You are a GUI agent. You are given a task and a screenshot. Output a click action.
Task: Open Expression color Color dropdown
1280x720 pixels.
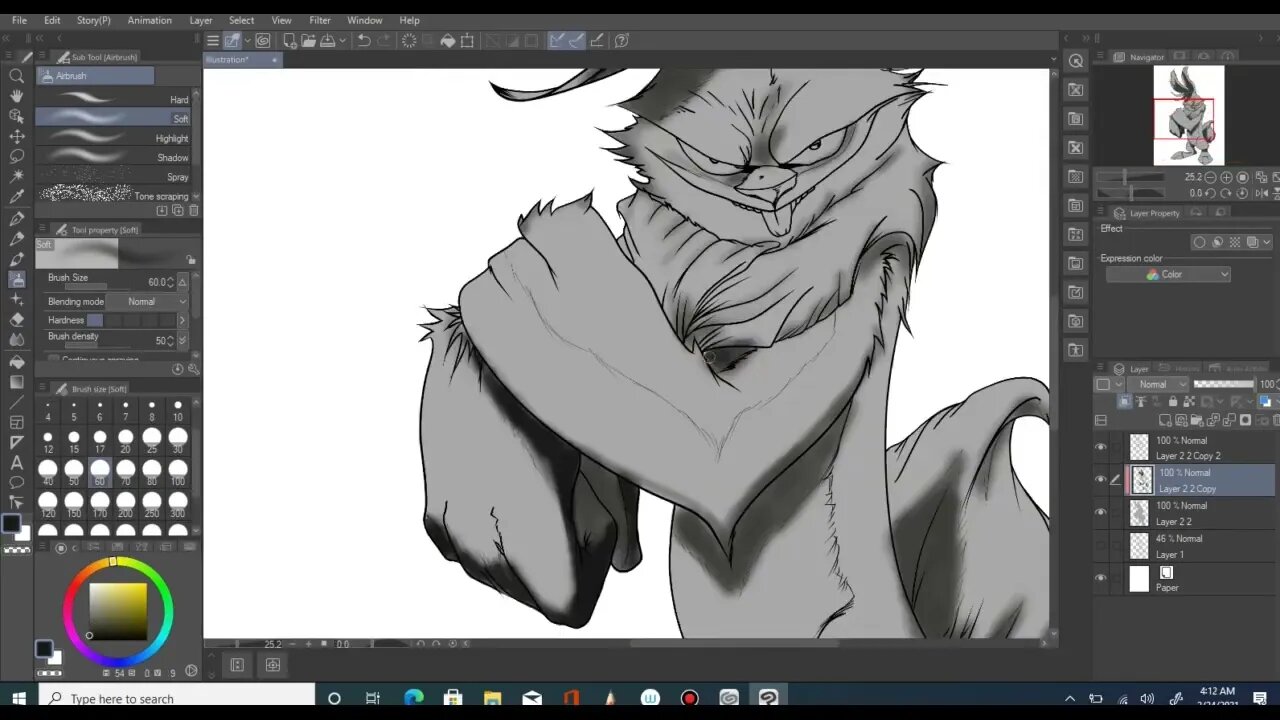pos(1168,274)
